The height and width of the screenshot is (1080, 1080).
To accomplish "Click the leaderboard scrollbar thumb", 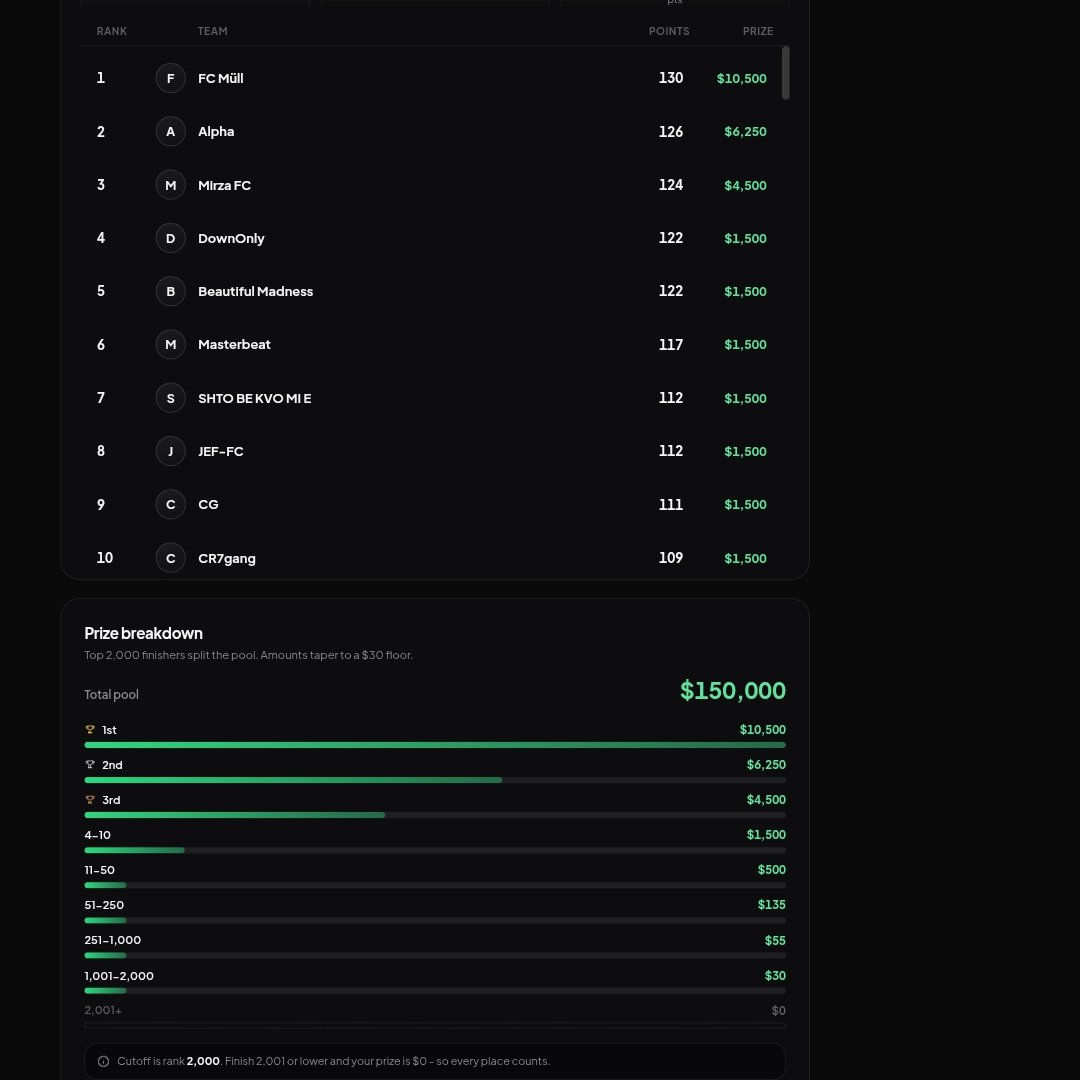I will 786,72.
